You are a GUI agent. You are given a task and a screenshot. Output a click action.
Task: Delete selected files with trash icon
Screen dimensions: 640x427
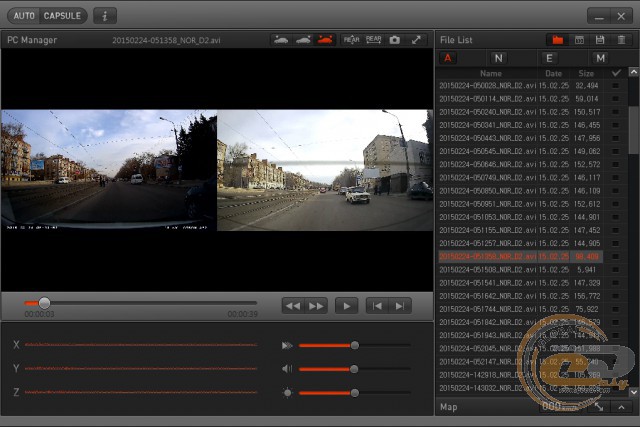(621, 40)
